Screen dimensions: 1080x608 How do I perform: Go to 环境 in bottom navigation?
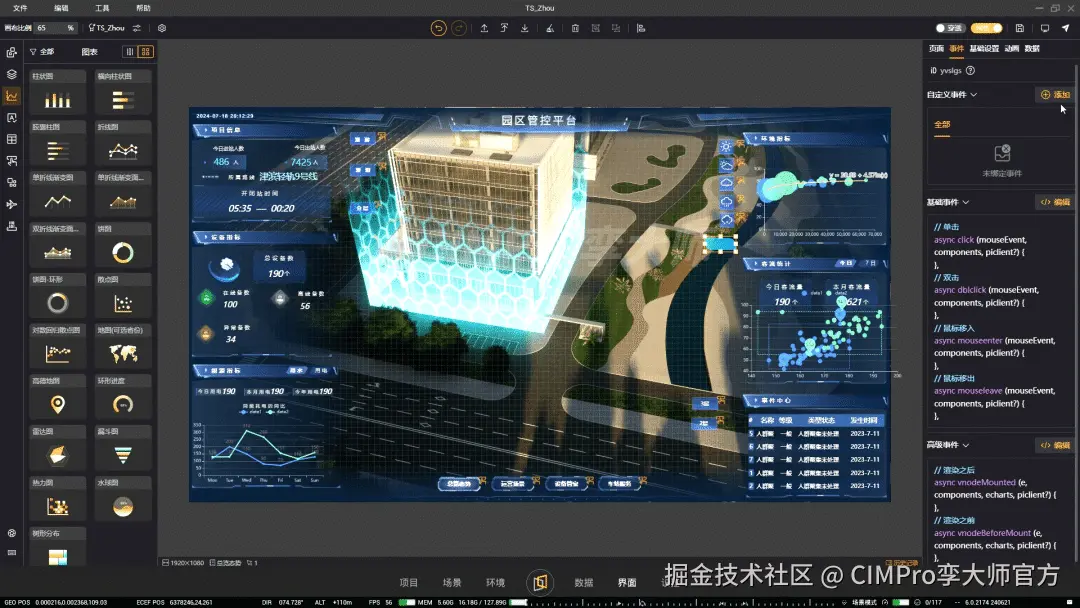495,583
